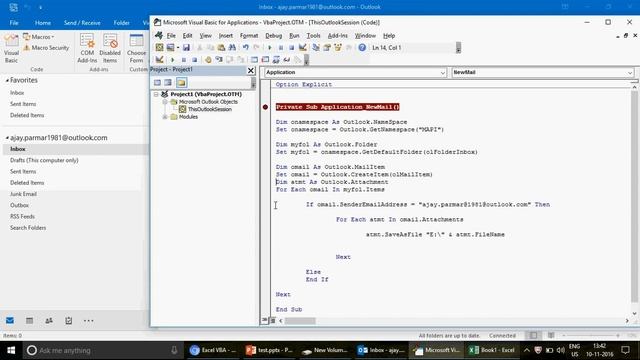
Task: Open the File menu in VBA editor
Action: pyautogui.click(x=171, y=36)
